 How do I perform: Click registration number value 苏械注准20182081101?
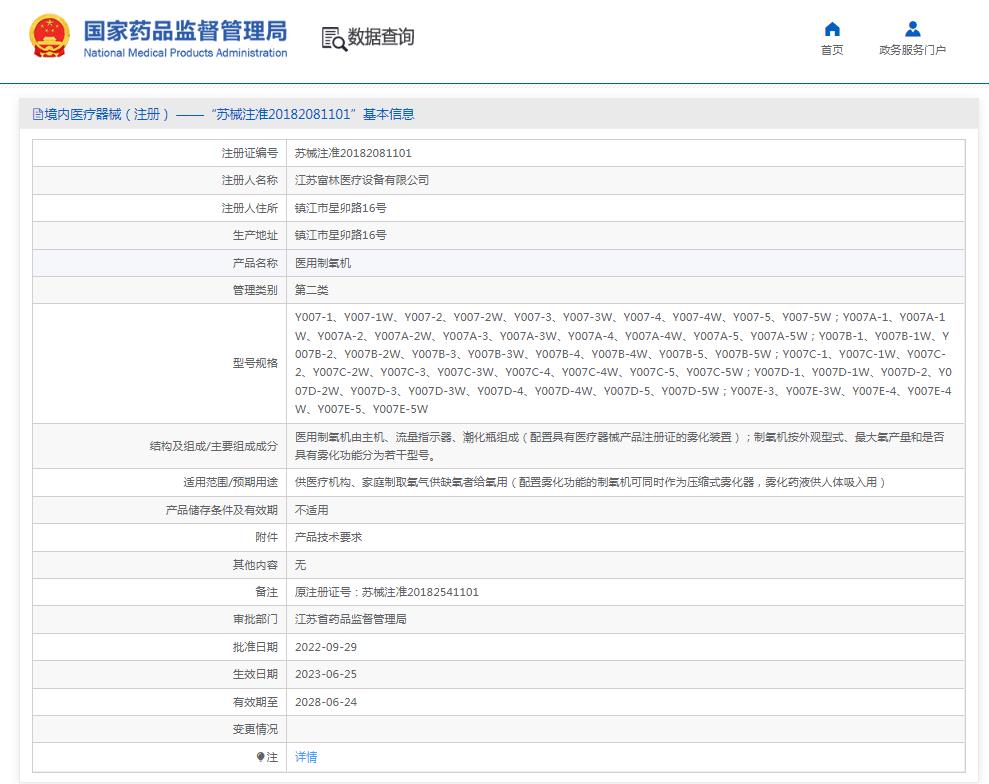[x=353, y=153]
